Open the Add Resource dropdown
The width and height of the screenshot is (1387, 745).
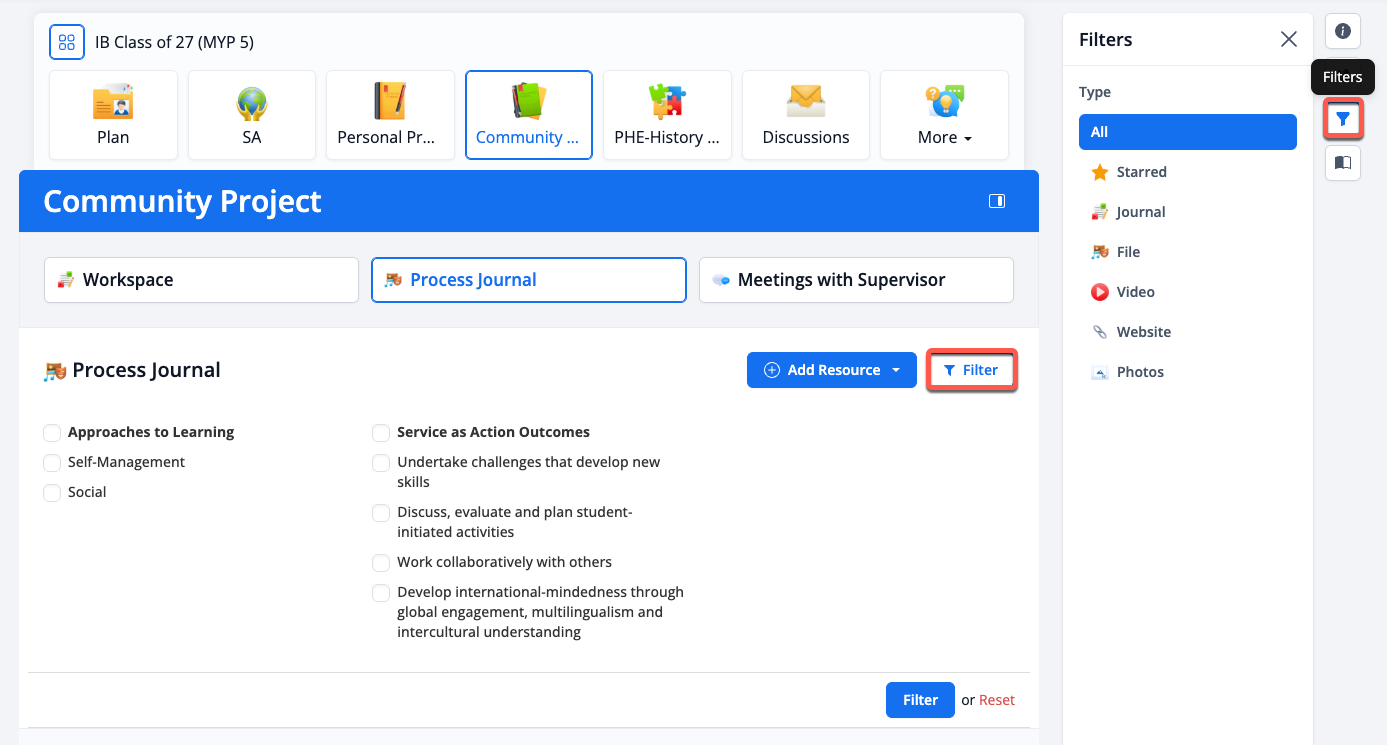(x=831, y=370)
